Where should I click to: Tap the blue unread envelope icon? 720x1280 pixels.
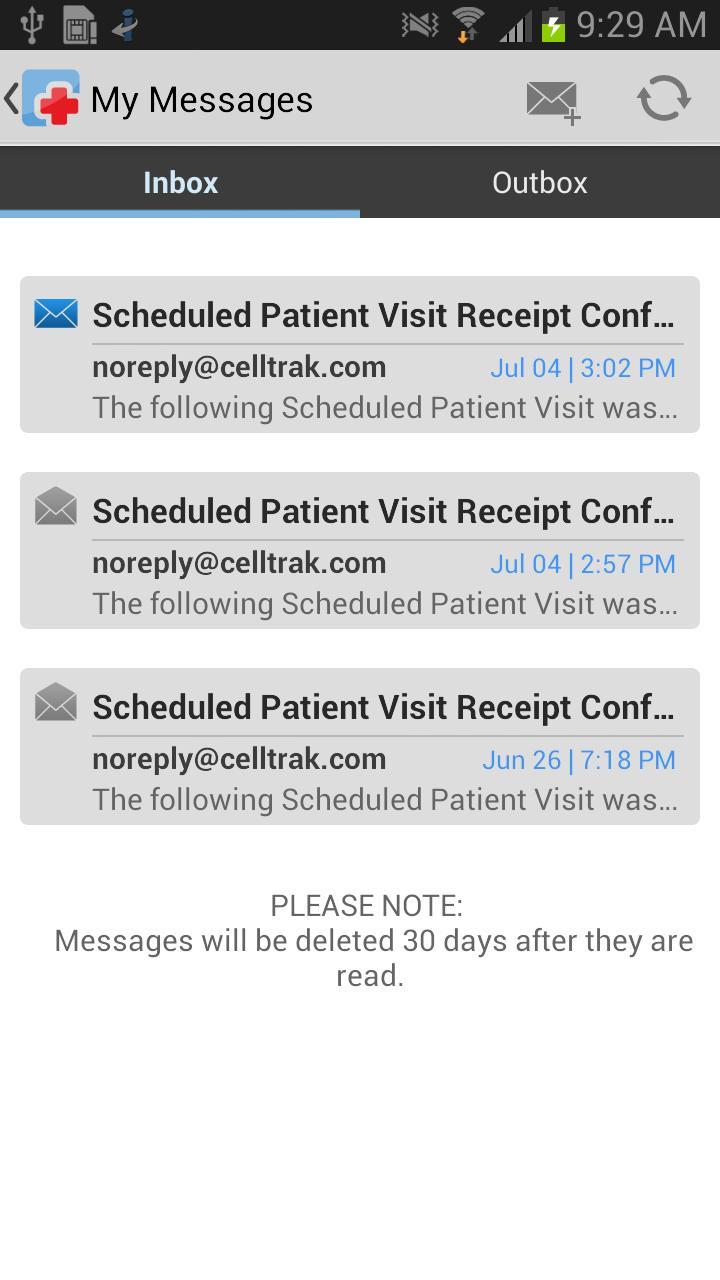tap(56, 314)
